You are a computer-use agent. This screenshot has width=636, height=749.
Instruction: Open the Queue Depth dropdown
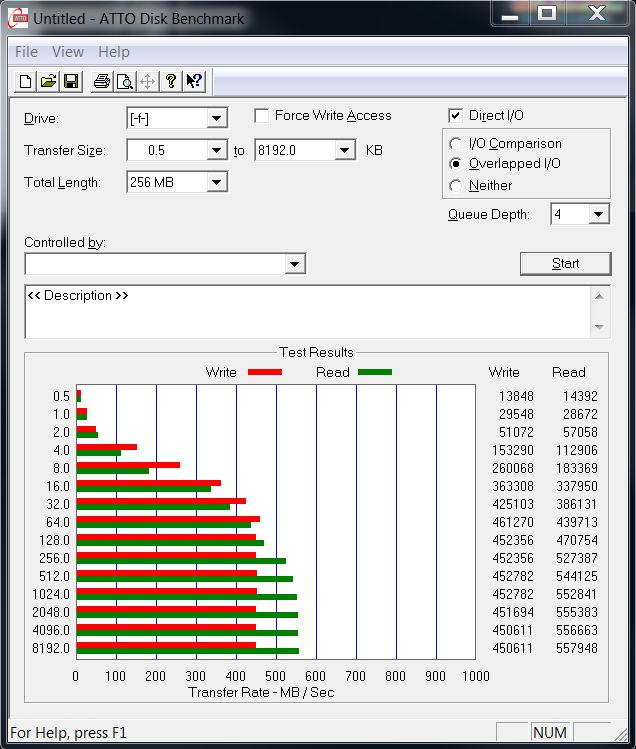[598, 214]
